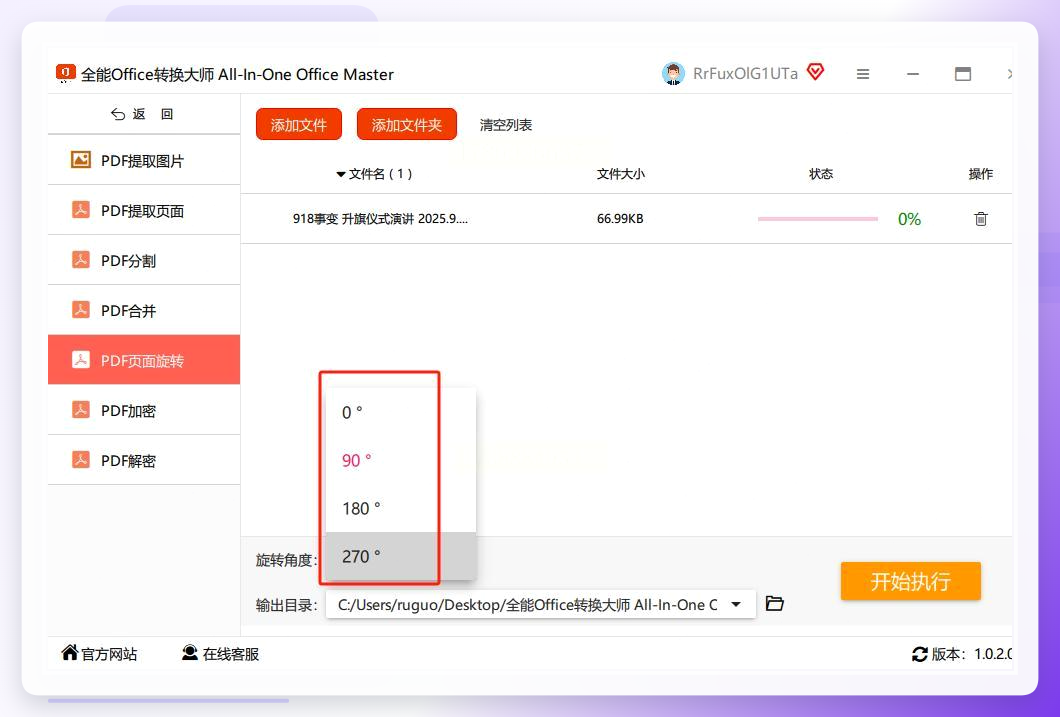Click the refresh icon beside 版本
The width and height of the screenshot is (1060, 717).
(x=919, y=654)
